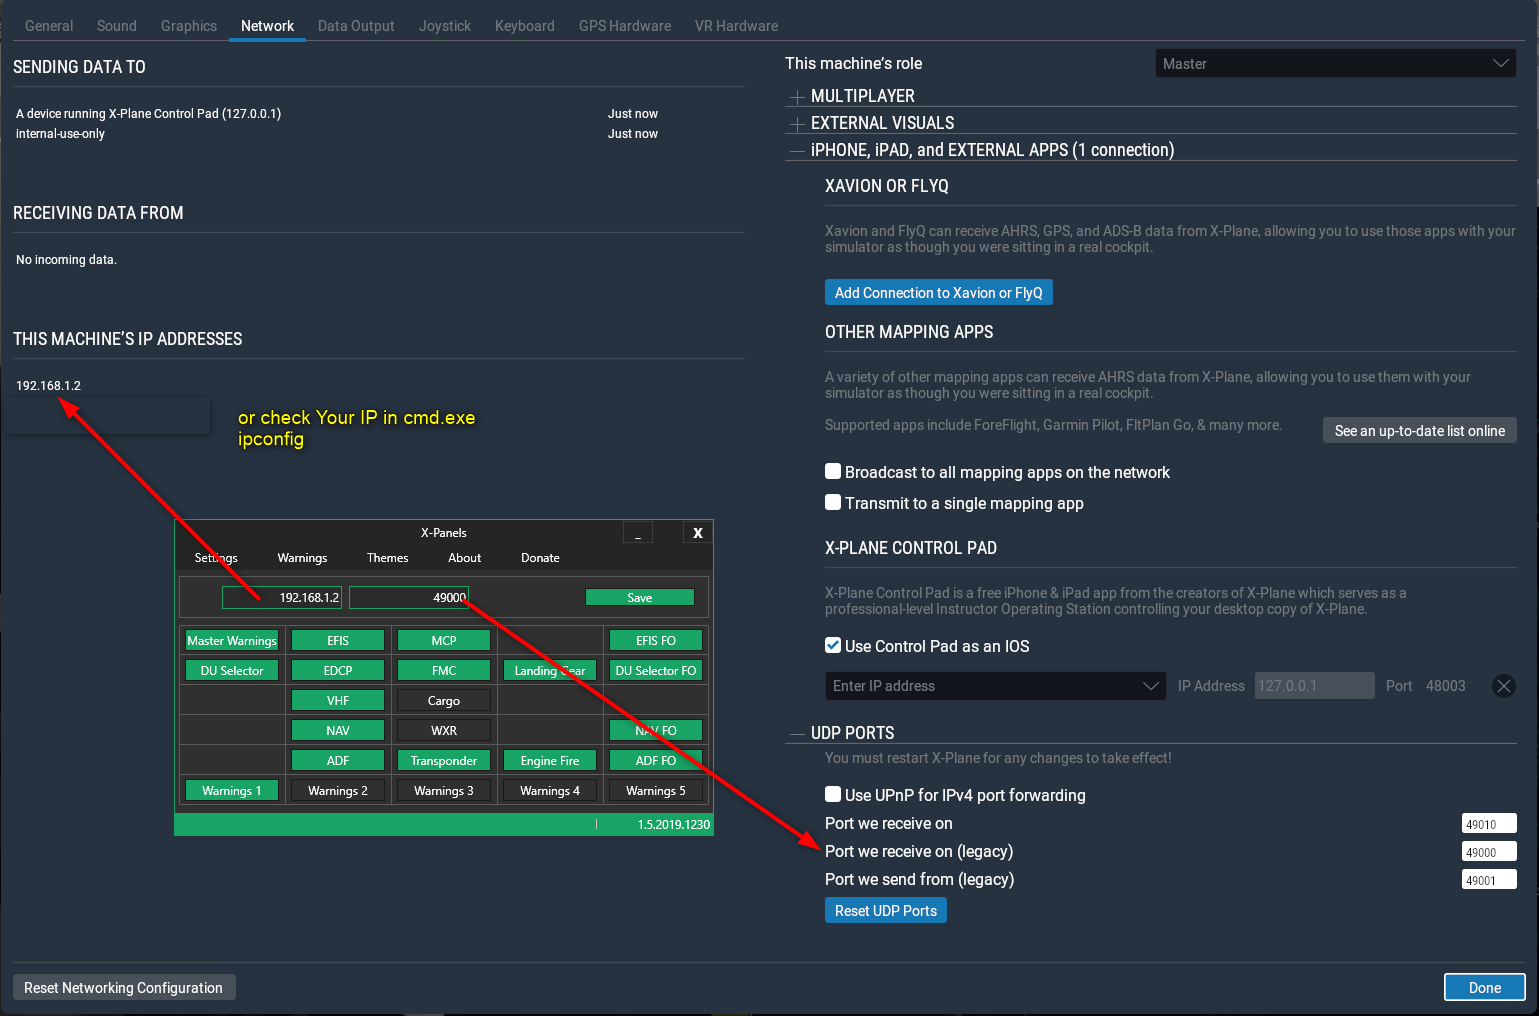The width and height of the screenshot is (1539, 1016).
Task: Select the Landing Gear panel in X-Panels
Action: [x=549, y=670]
